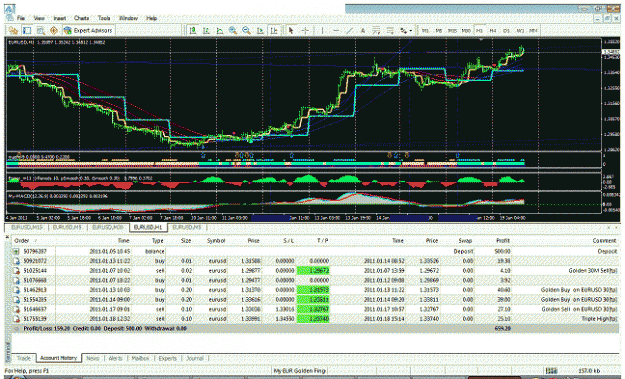Screen dimensions: 625x379
Task: Open the Window menu
Action: (x=128, y=18)
